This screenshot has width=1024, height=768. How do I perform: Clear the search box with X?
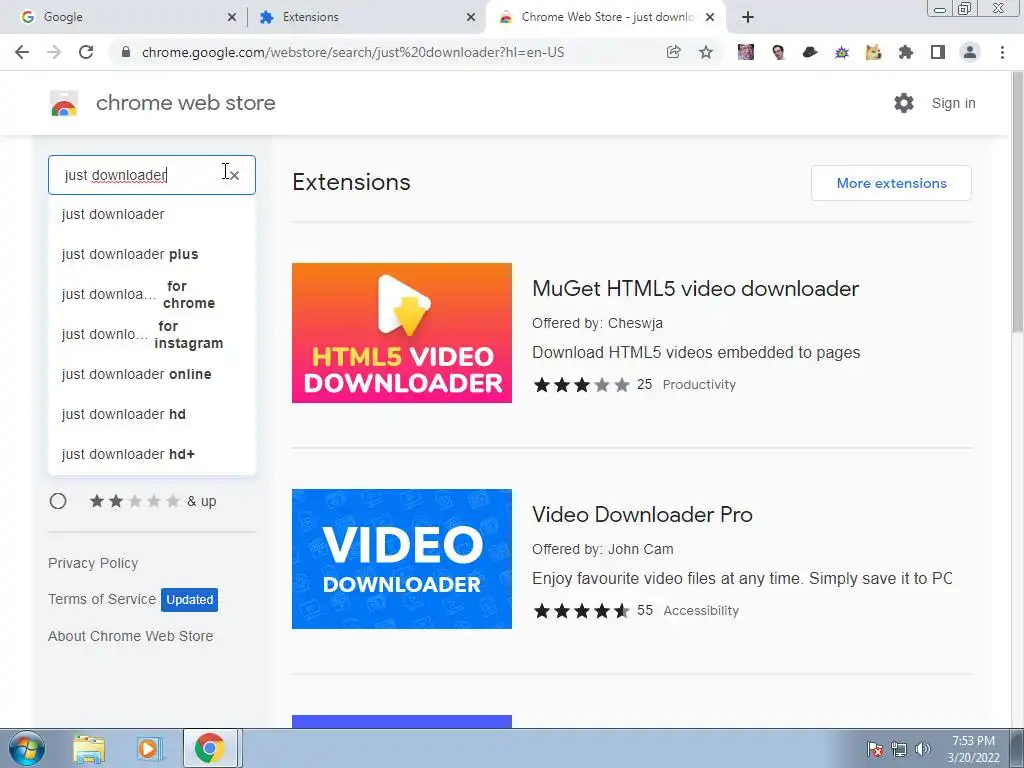[x=234, y=175]
